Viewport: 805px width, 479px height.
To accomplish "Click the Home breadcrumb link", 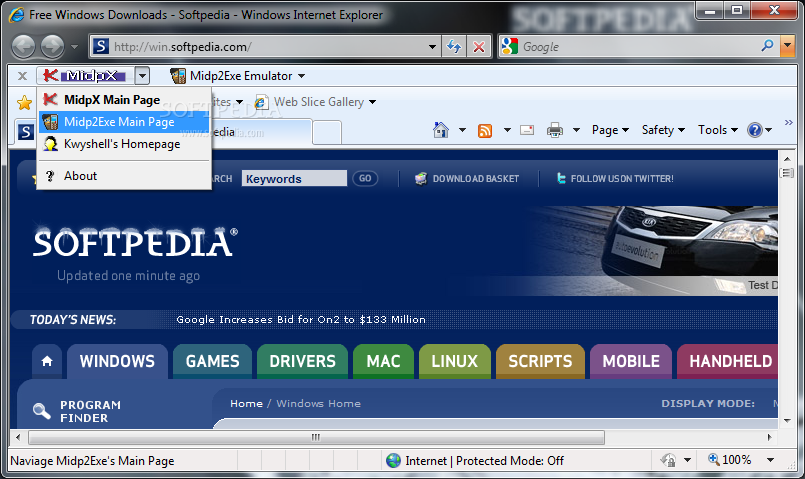I will (x=246, y=404).
